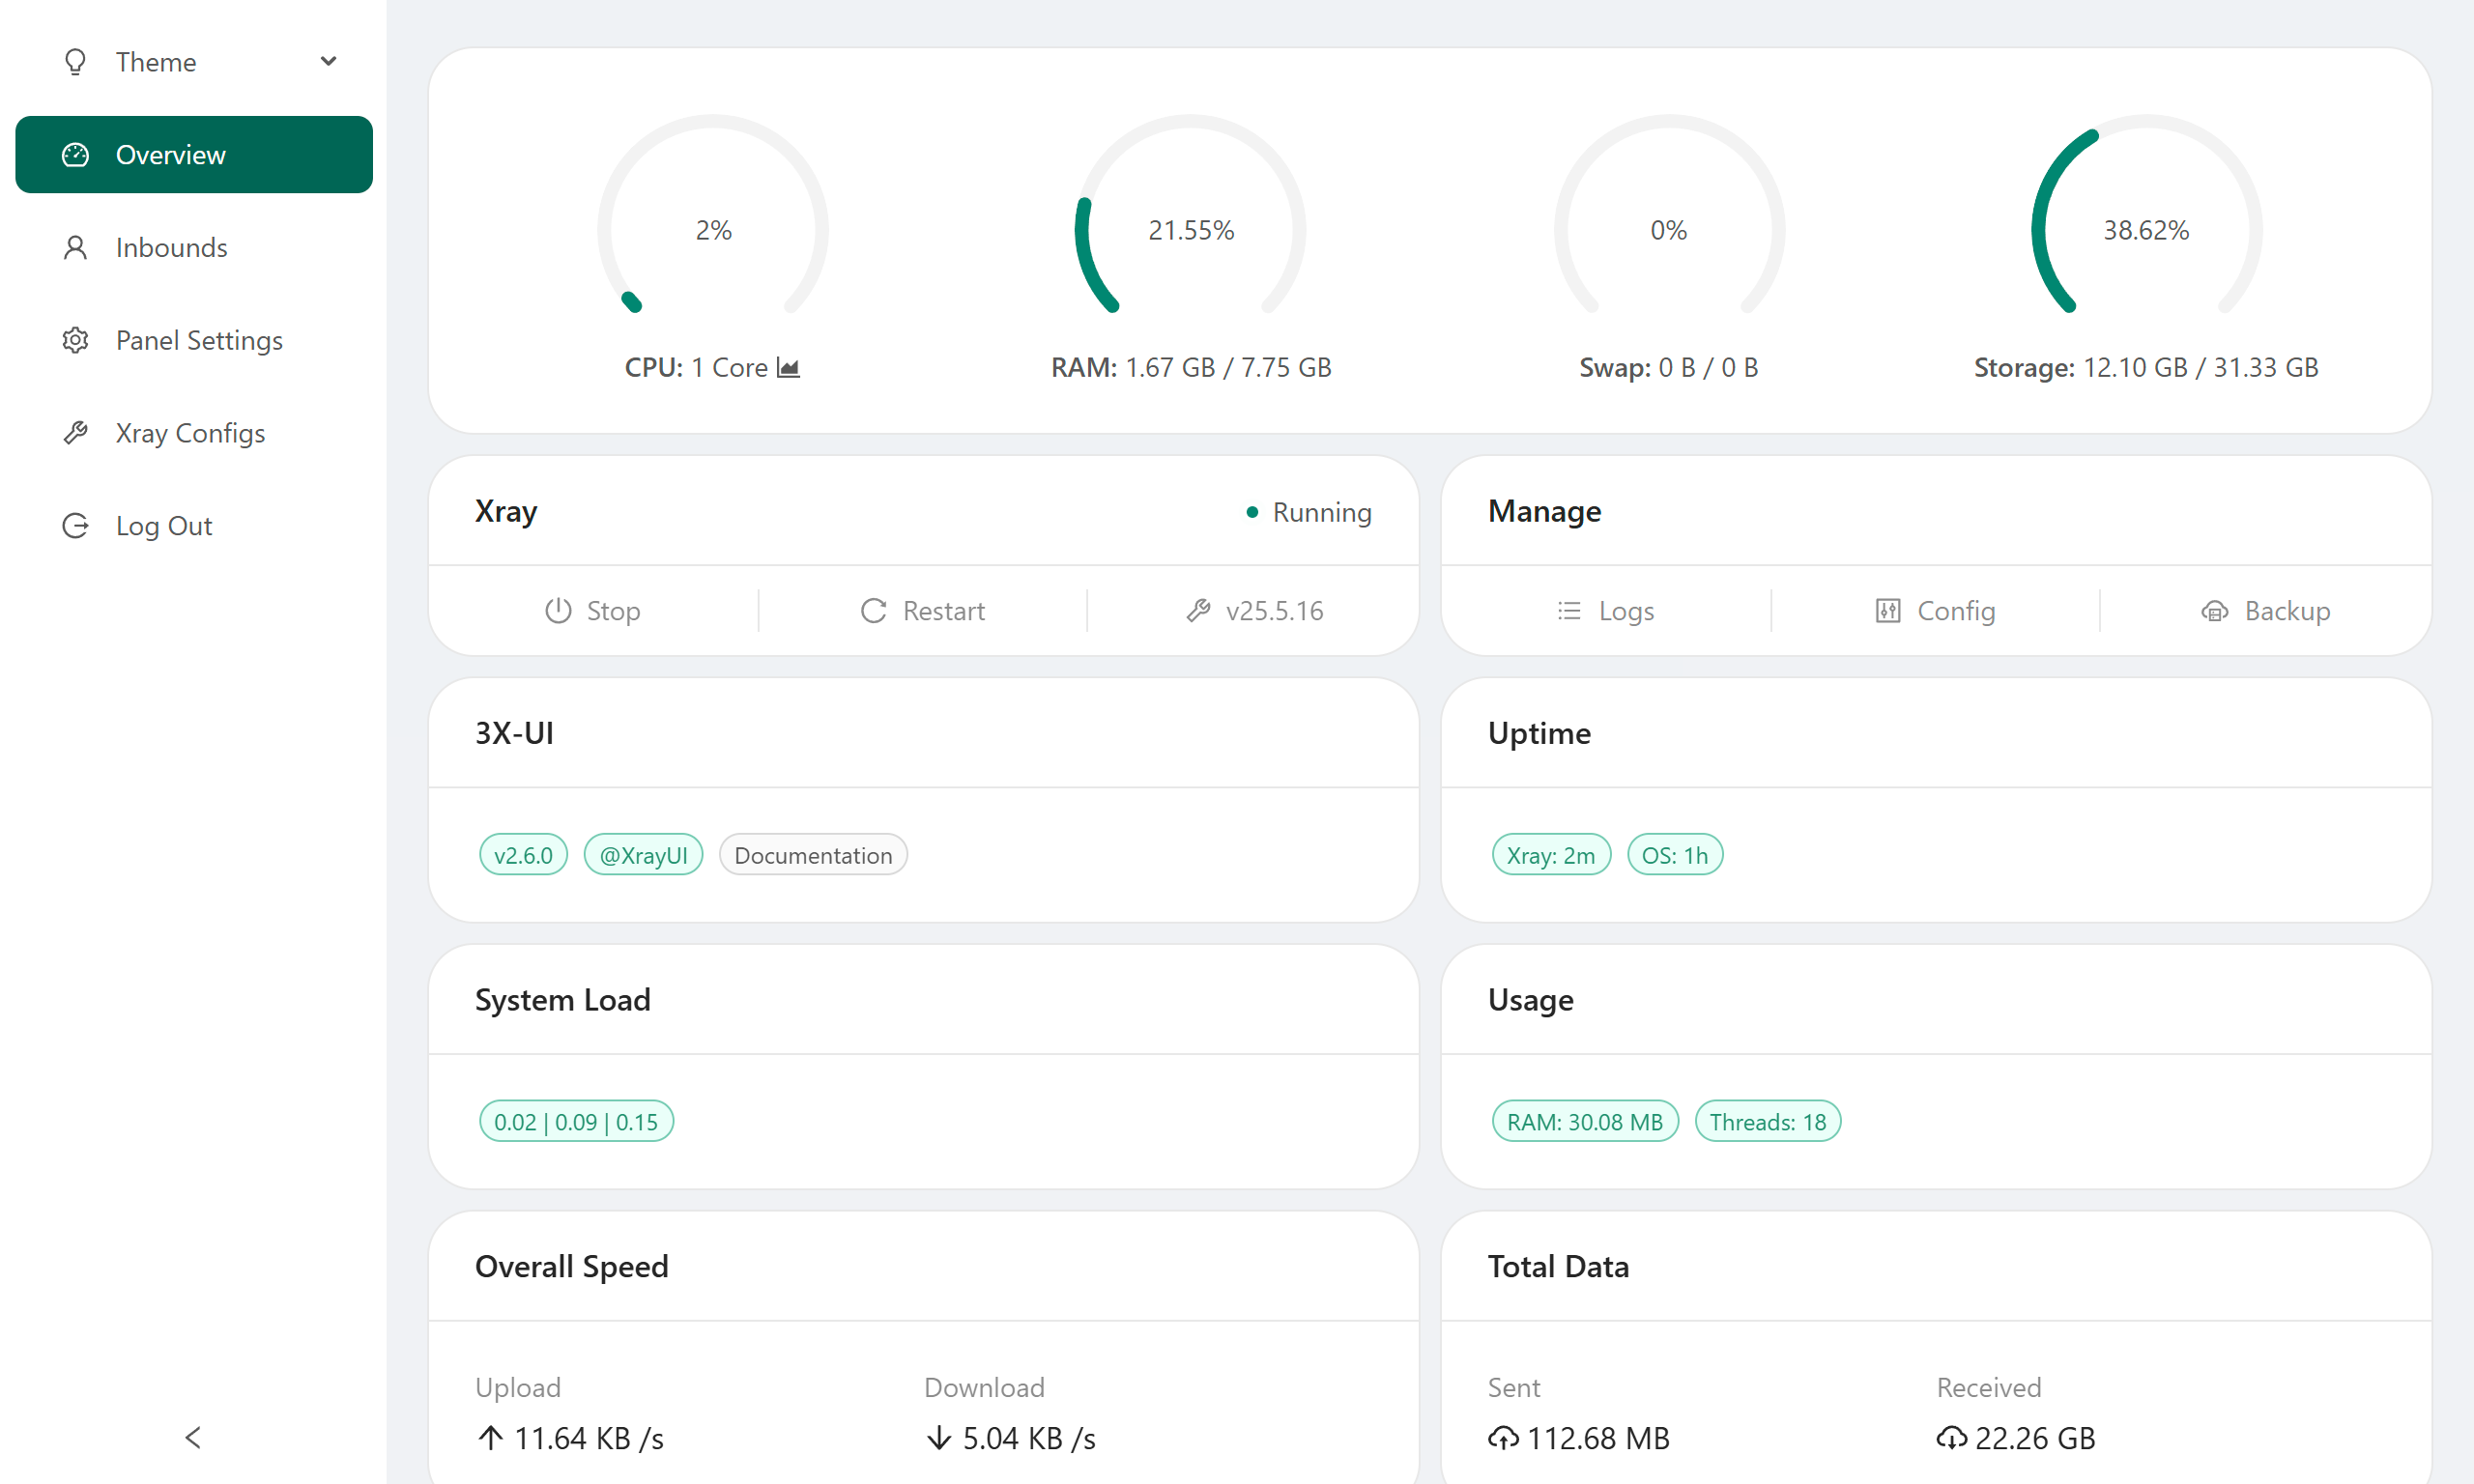This screenshot has width=2474, height=1484.
Task: Click the Theme chevron arrow
Action: 328,62
